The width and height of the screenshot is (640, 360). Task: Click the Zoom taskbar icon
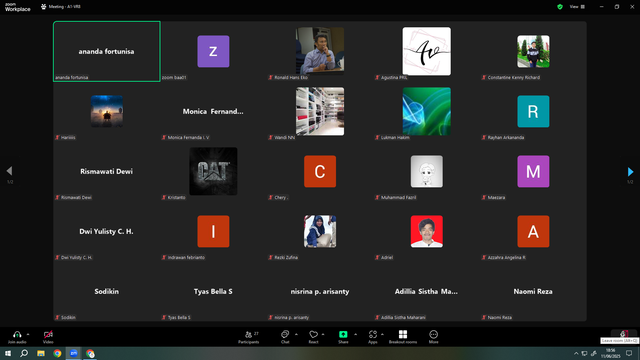(73, 353)
